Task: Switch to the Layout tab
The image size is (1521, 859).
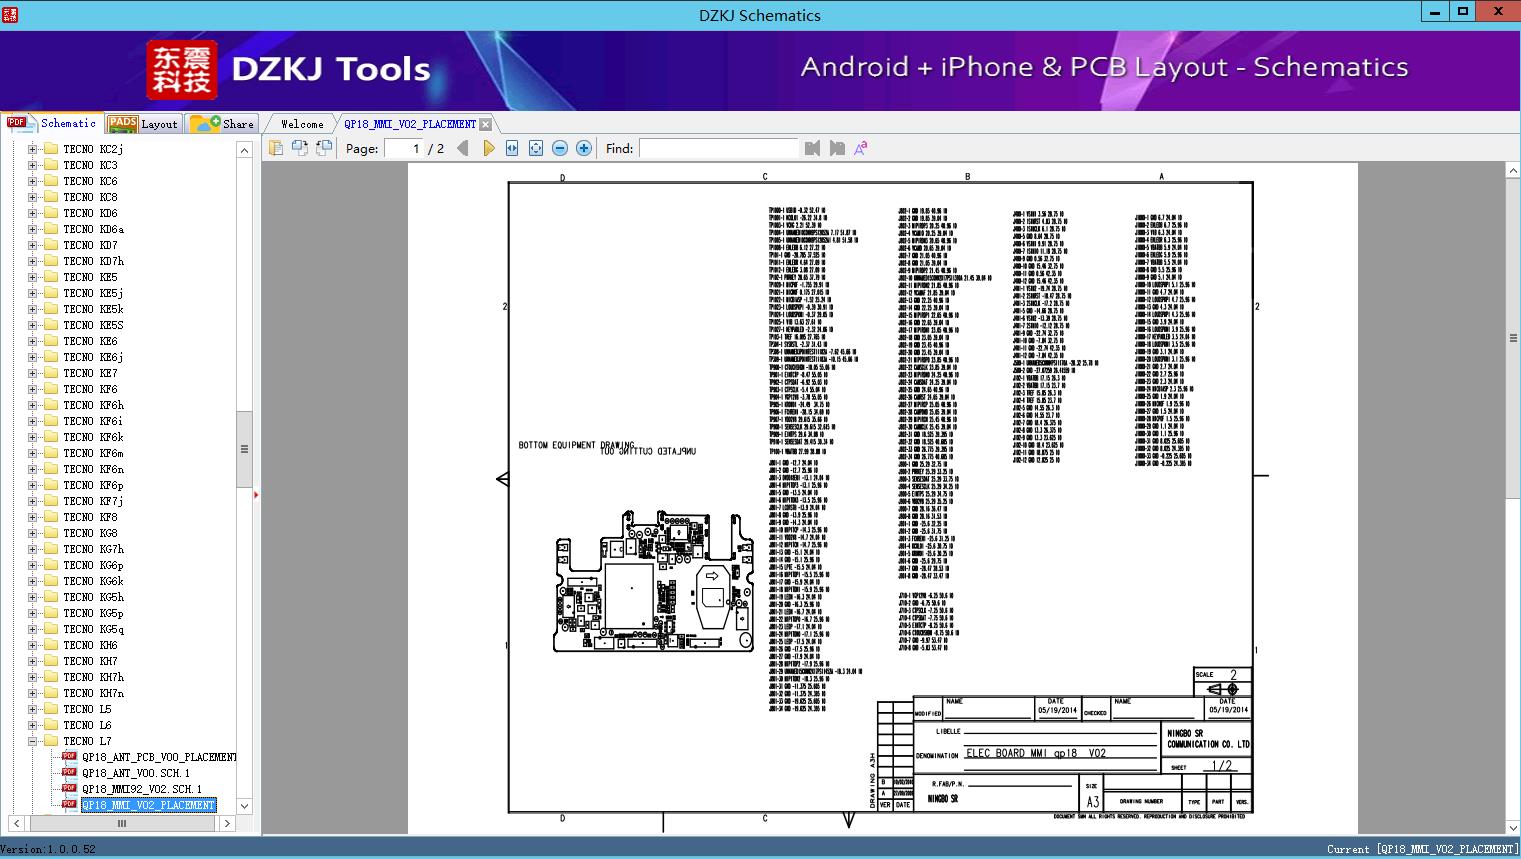Action: [x=143, y=124]
